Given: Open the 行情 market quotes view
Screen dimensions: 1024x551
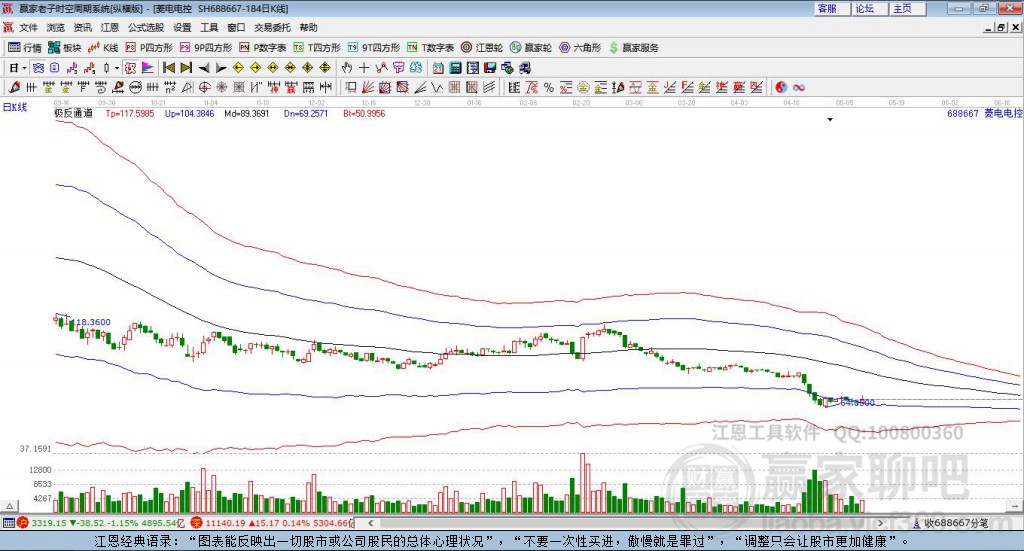Looking at the screenshot, I should tap(24, 48).
